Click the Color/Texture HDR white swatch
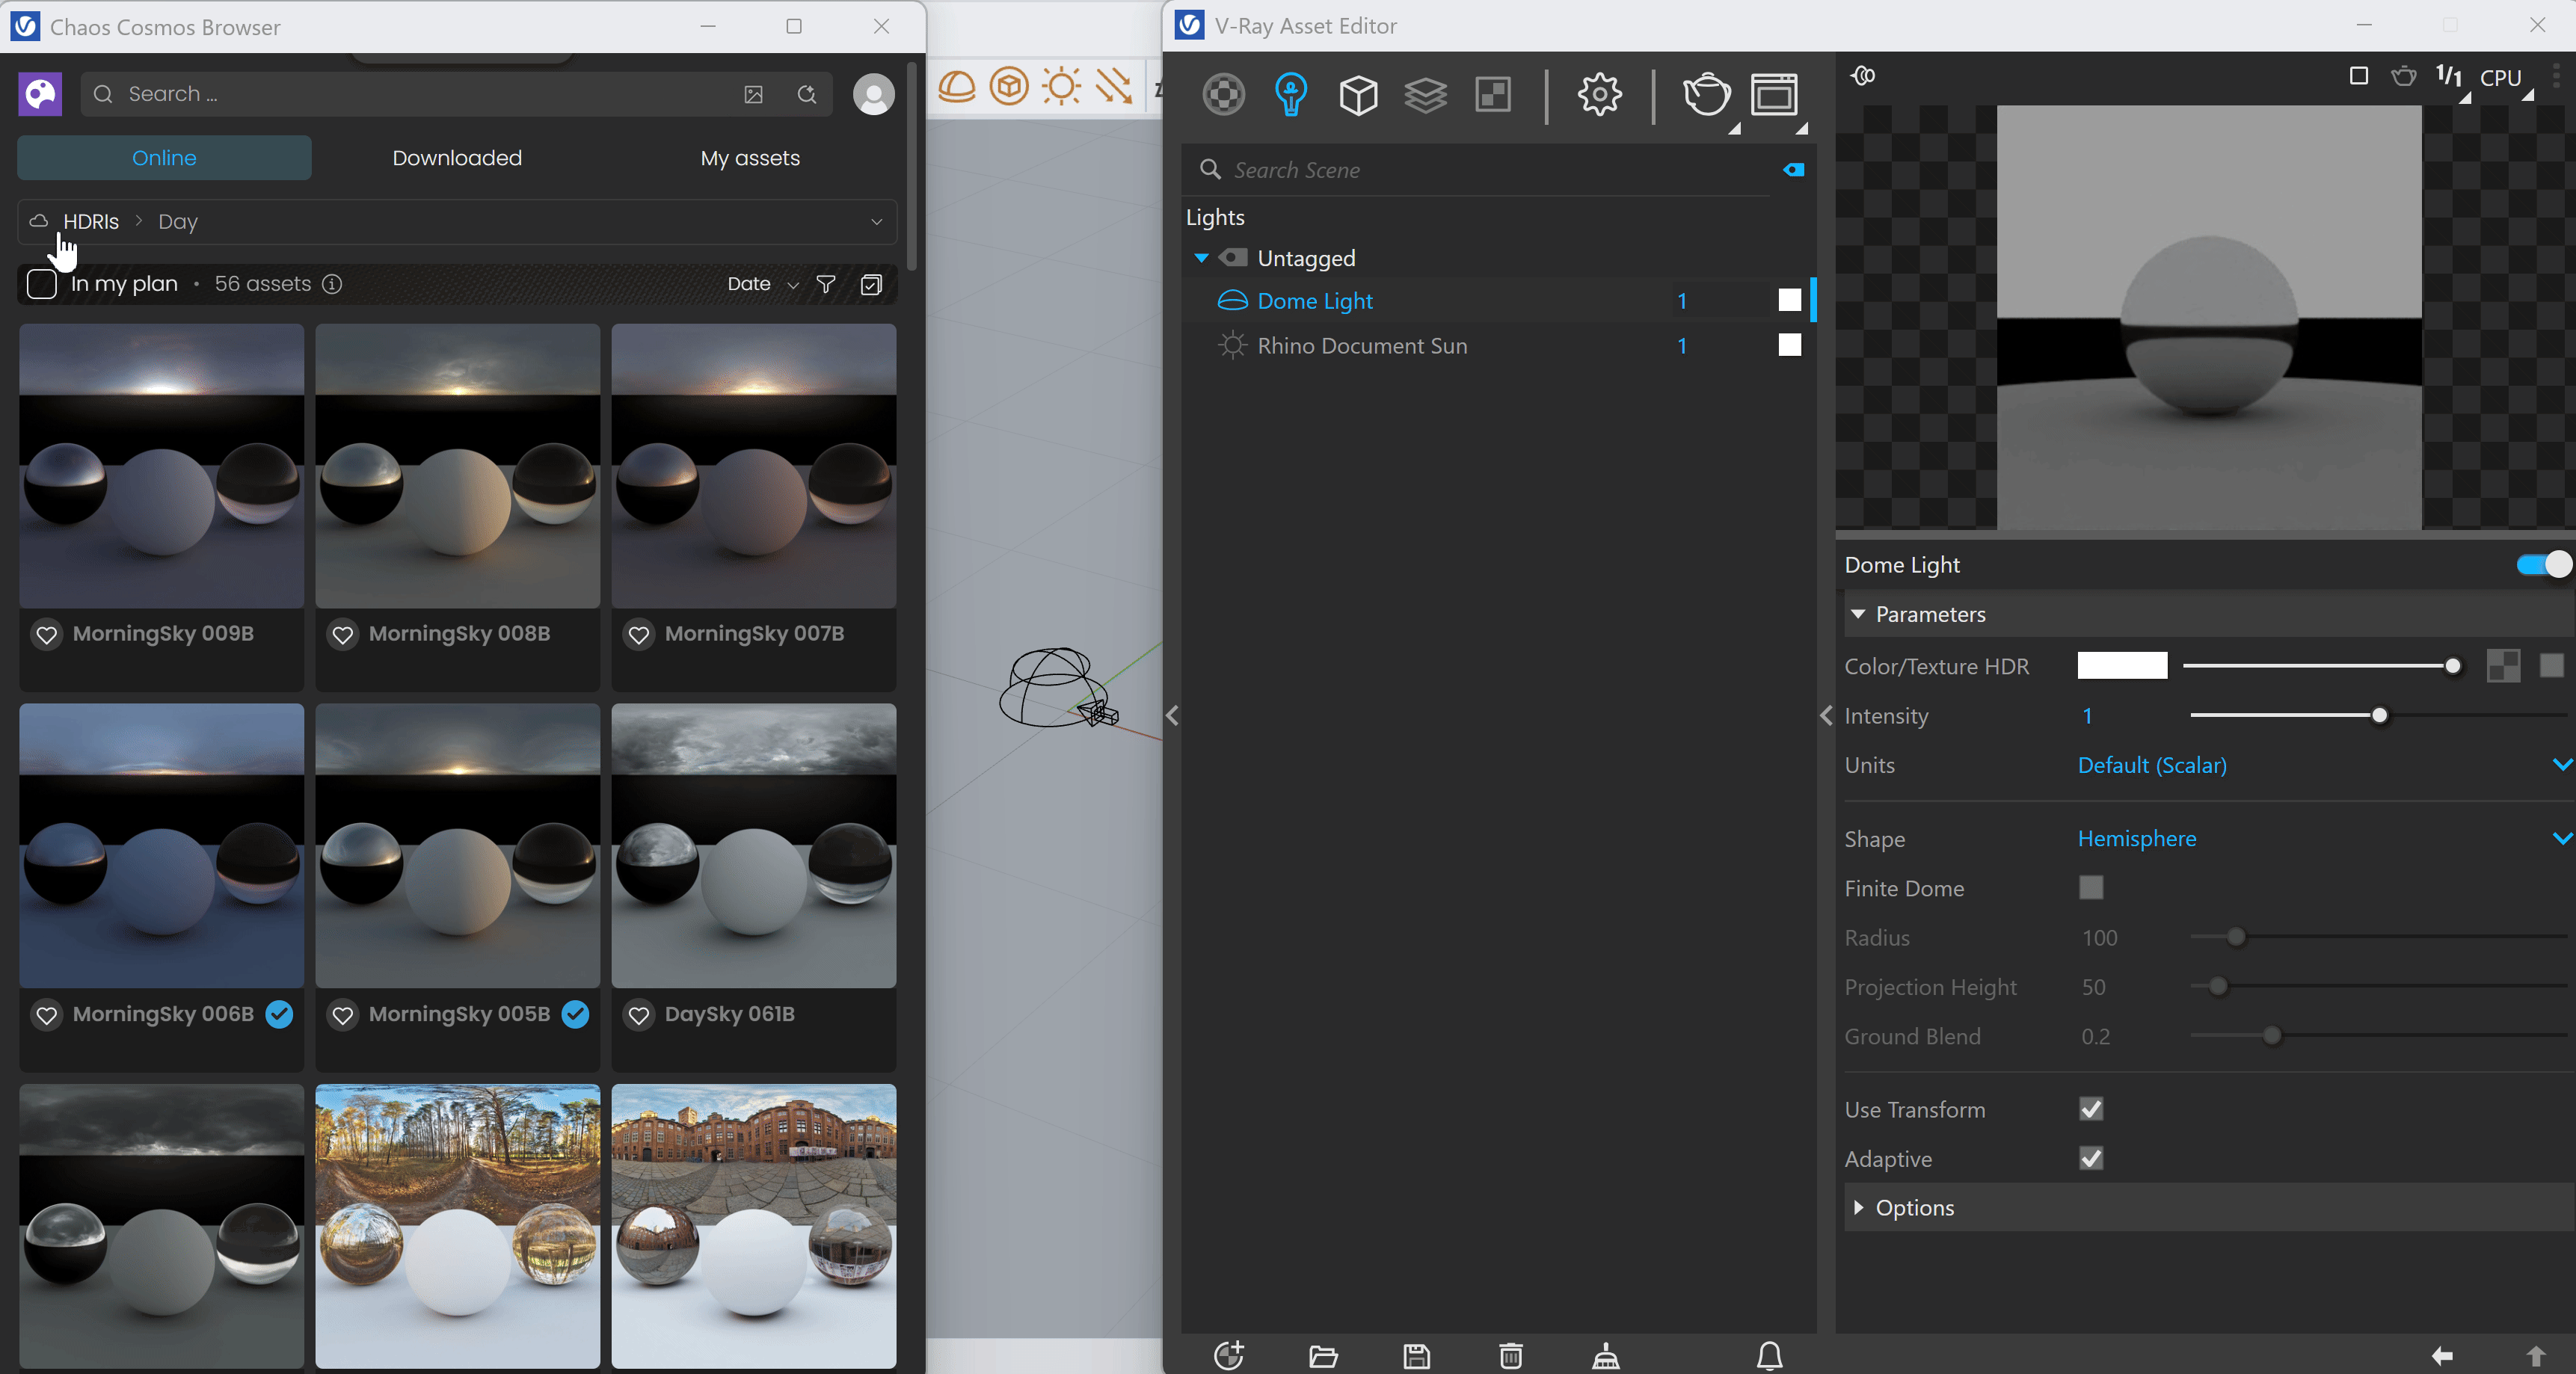The width and height of the screenshot is (2576, 1374). (x=2122, y=666)
